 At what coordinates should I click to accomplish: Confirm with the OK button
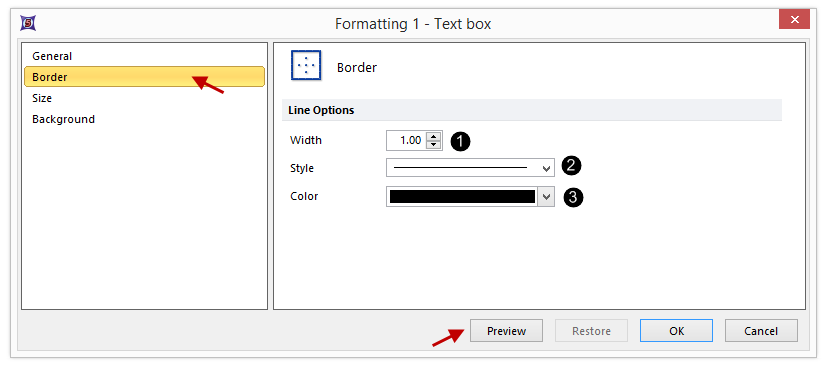[677, 331]
